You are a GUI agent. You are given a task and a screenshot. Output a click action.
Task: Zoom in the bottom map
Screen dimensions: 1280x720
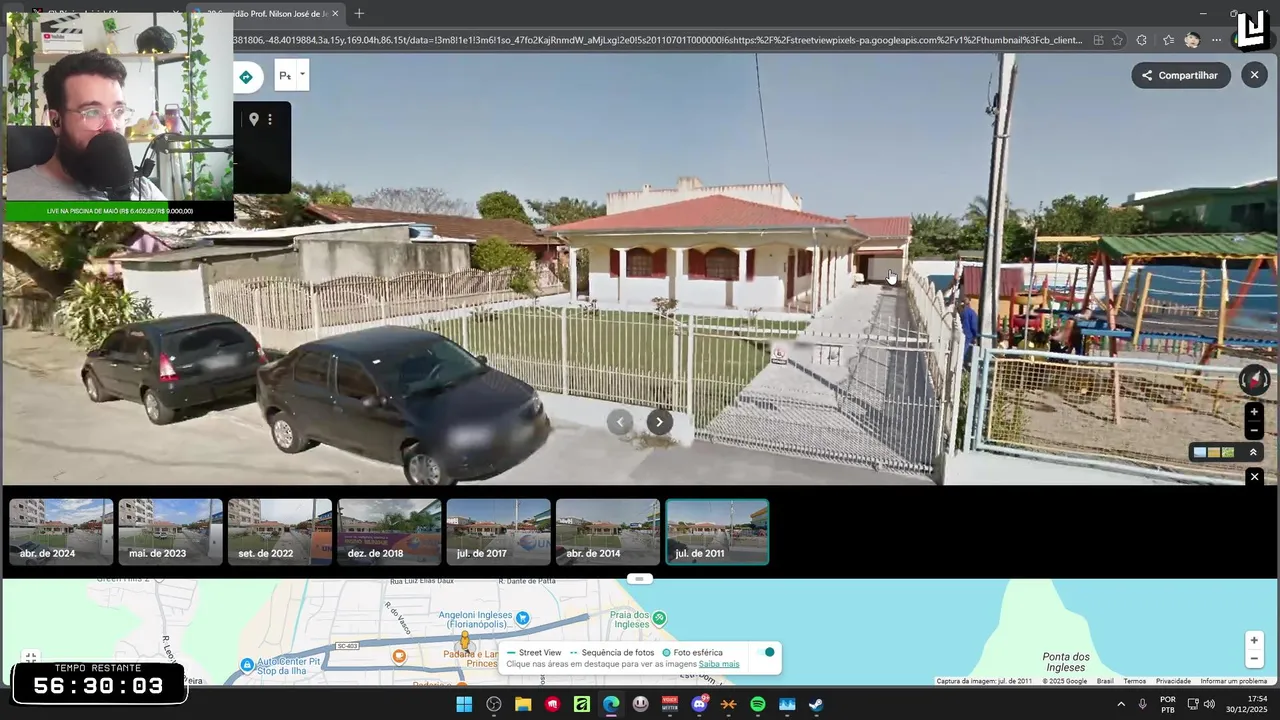click(1254, 640)
